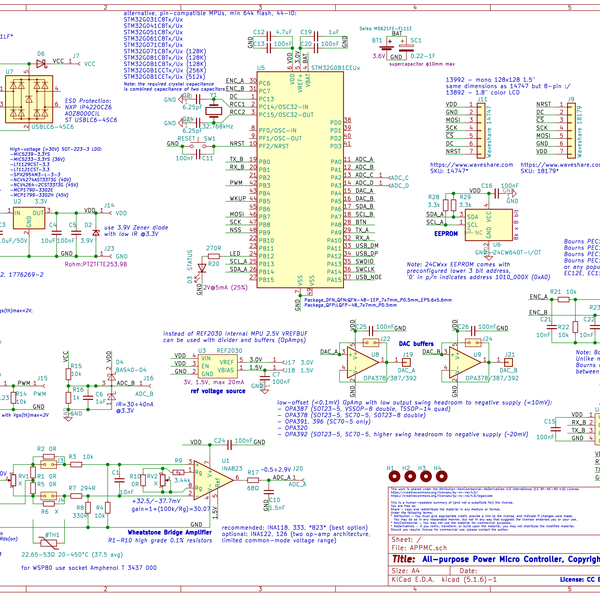Viewport: 600px width, 600px height.
Task: Select the J19 DAC_A test point
Action: tap(406, 362)
